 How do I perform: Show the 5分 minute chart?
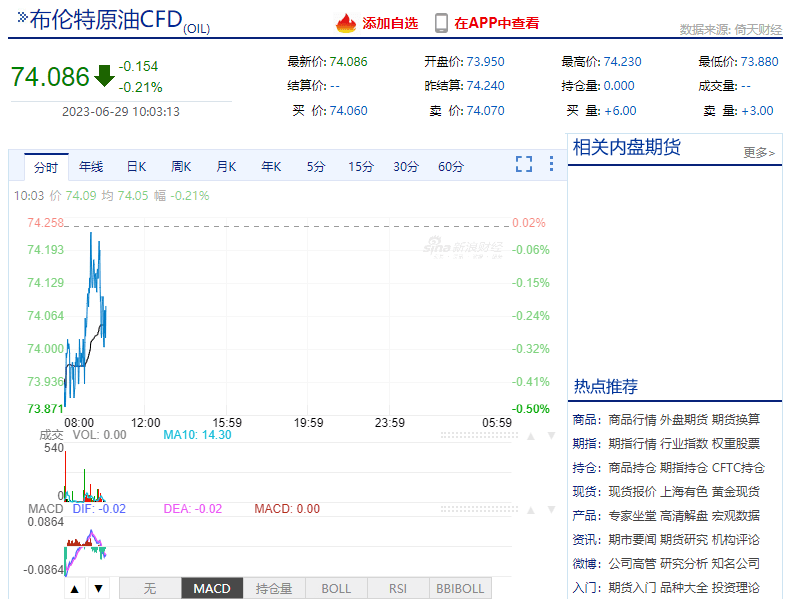(x=316, y=167)
